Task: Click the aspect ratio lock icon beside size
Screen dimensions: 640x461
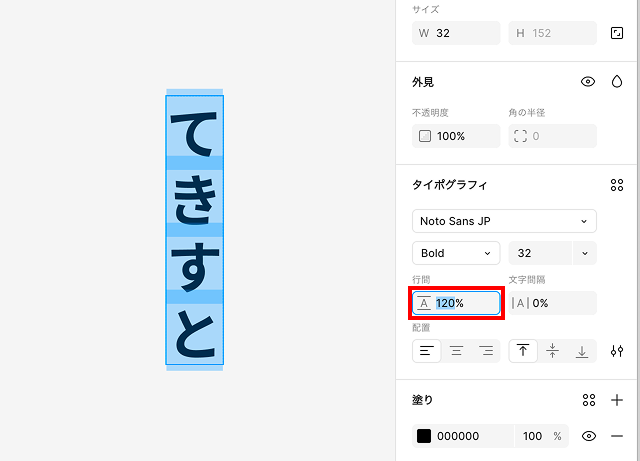Action: click(x=617, y=33)
